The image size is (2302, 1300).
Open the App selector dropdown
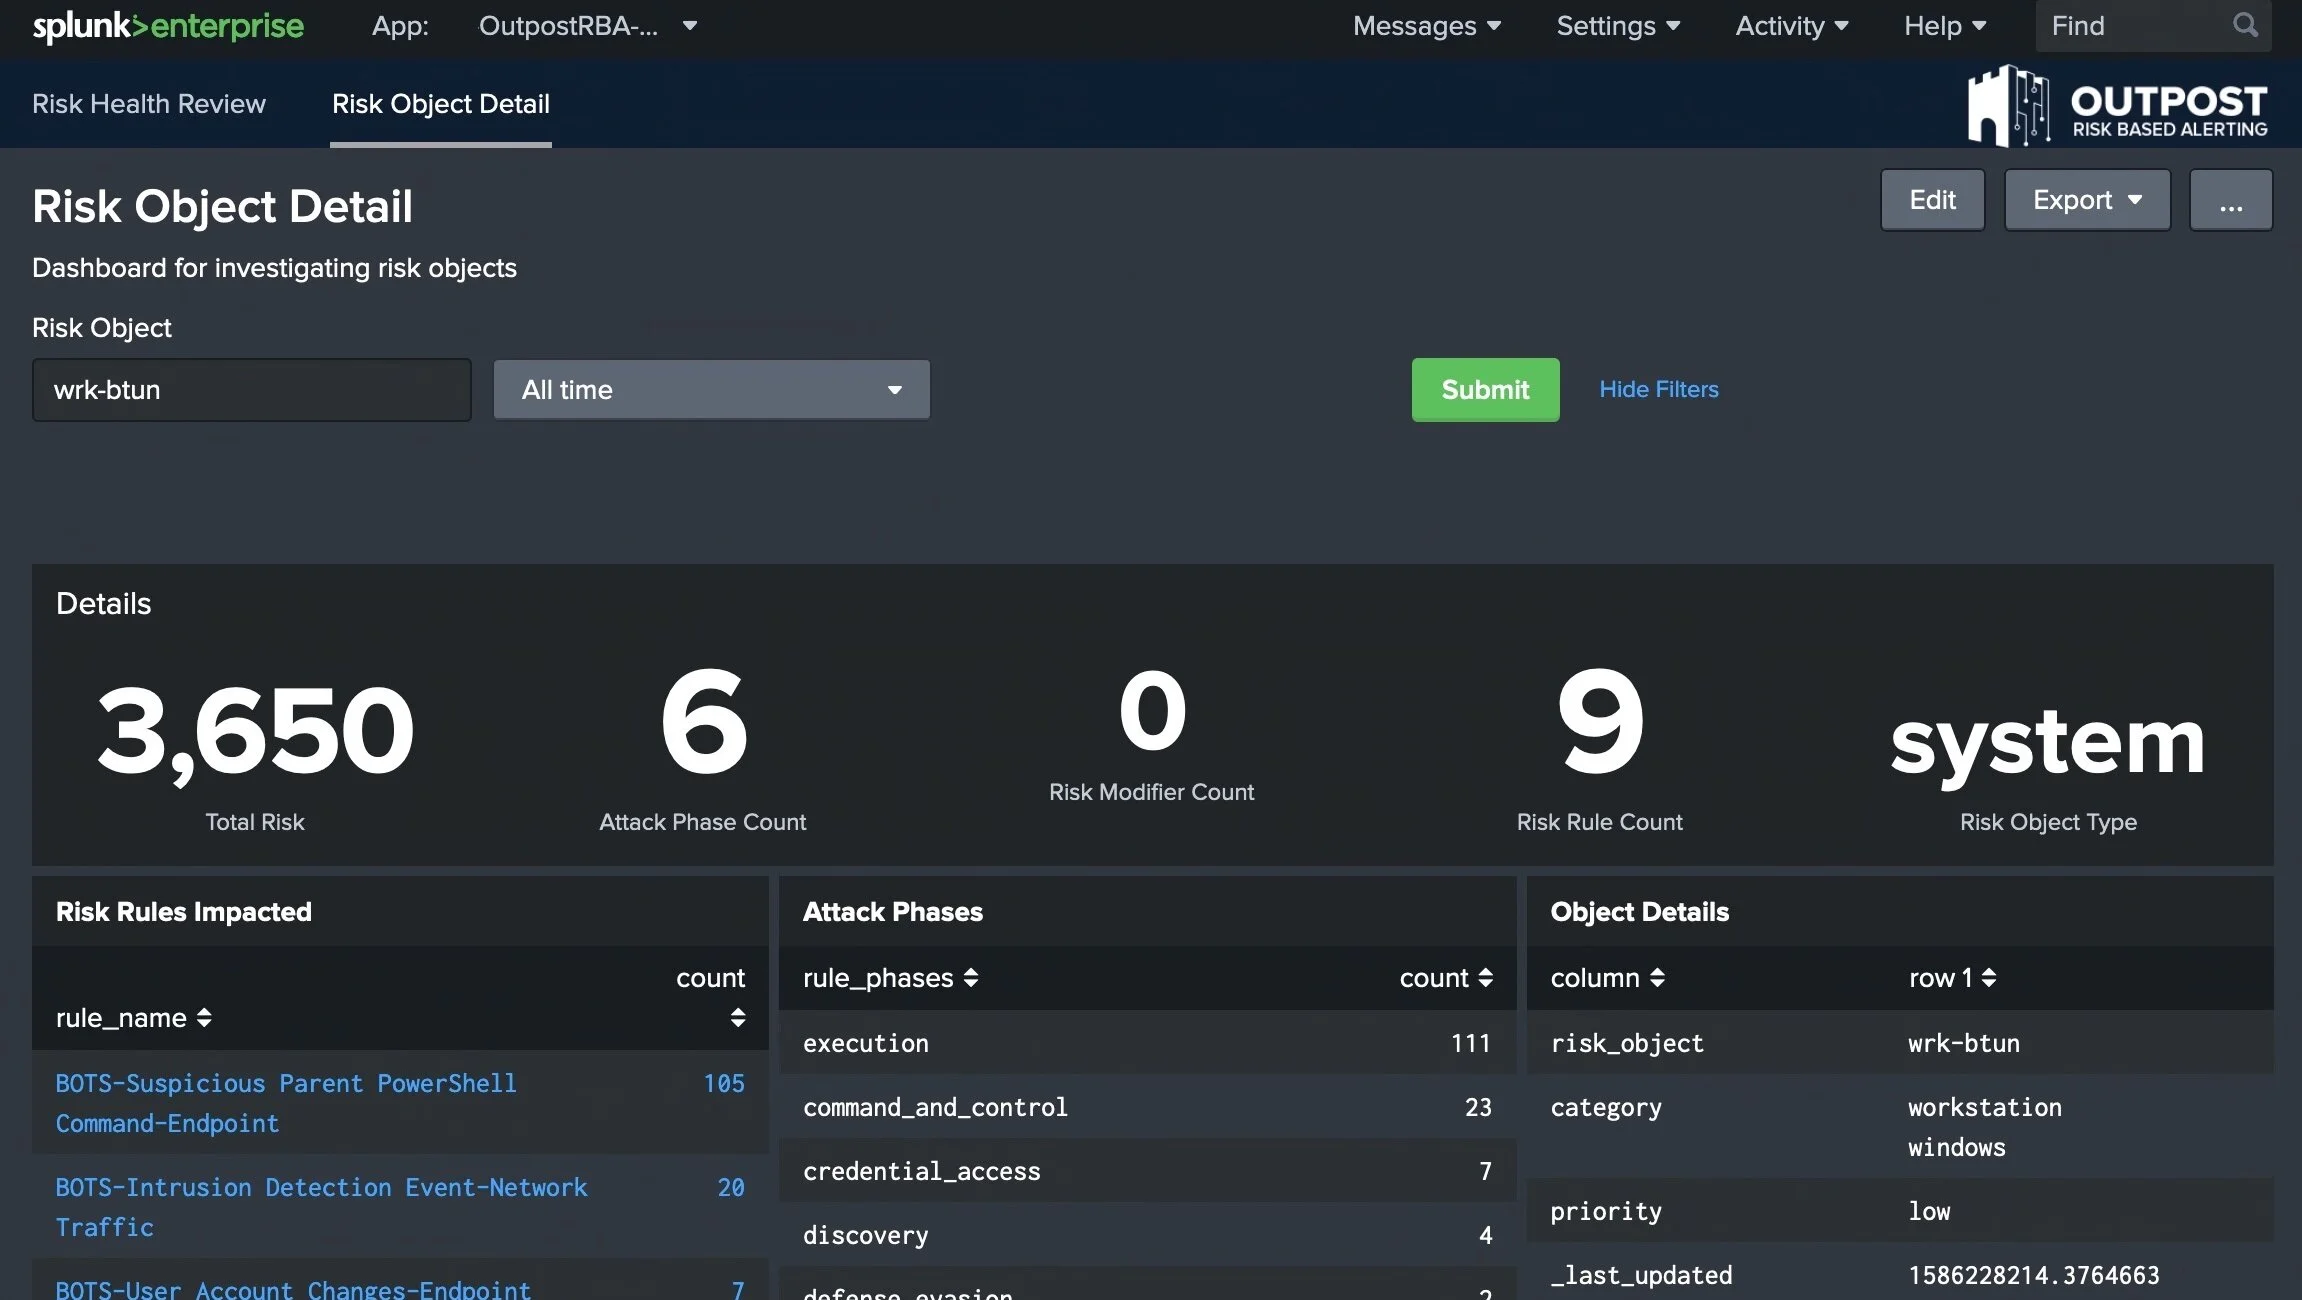588,26
